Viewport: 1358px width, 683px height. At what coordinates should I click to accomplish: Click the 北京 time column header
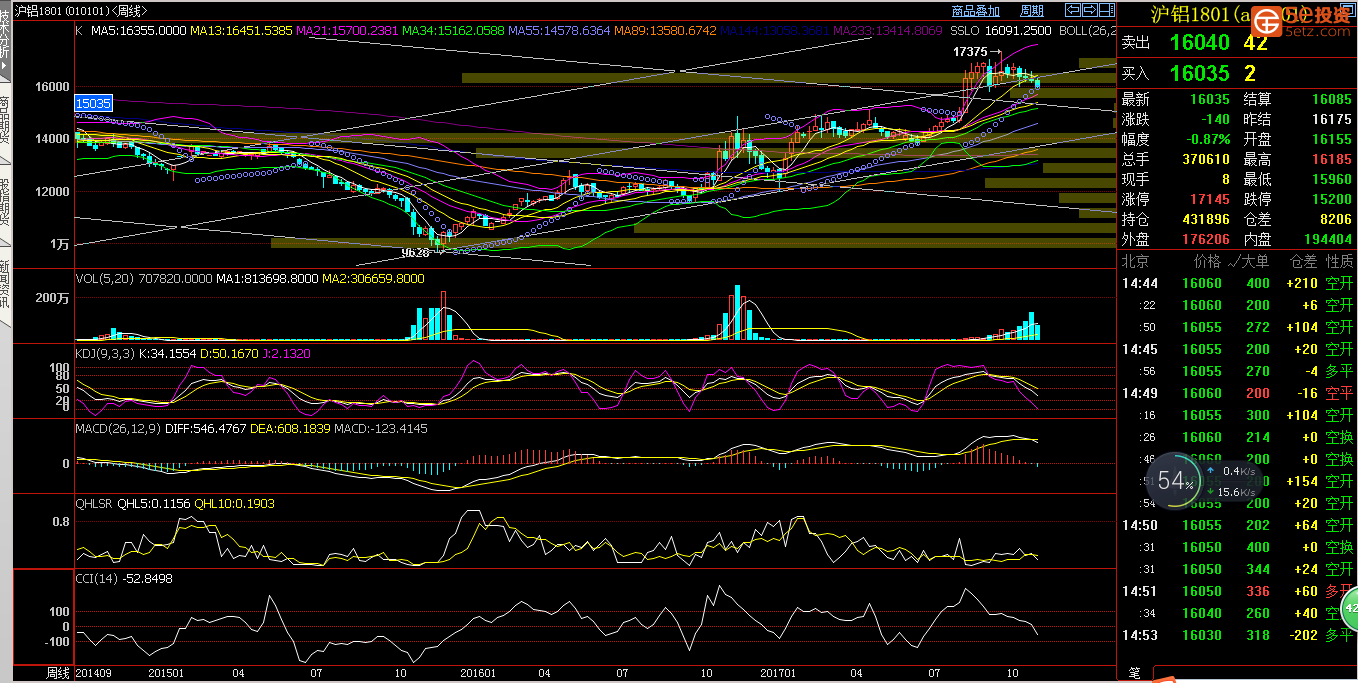click(1135, 261)
